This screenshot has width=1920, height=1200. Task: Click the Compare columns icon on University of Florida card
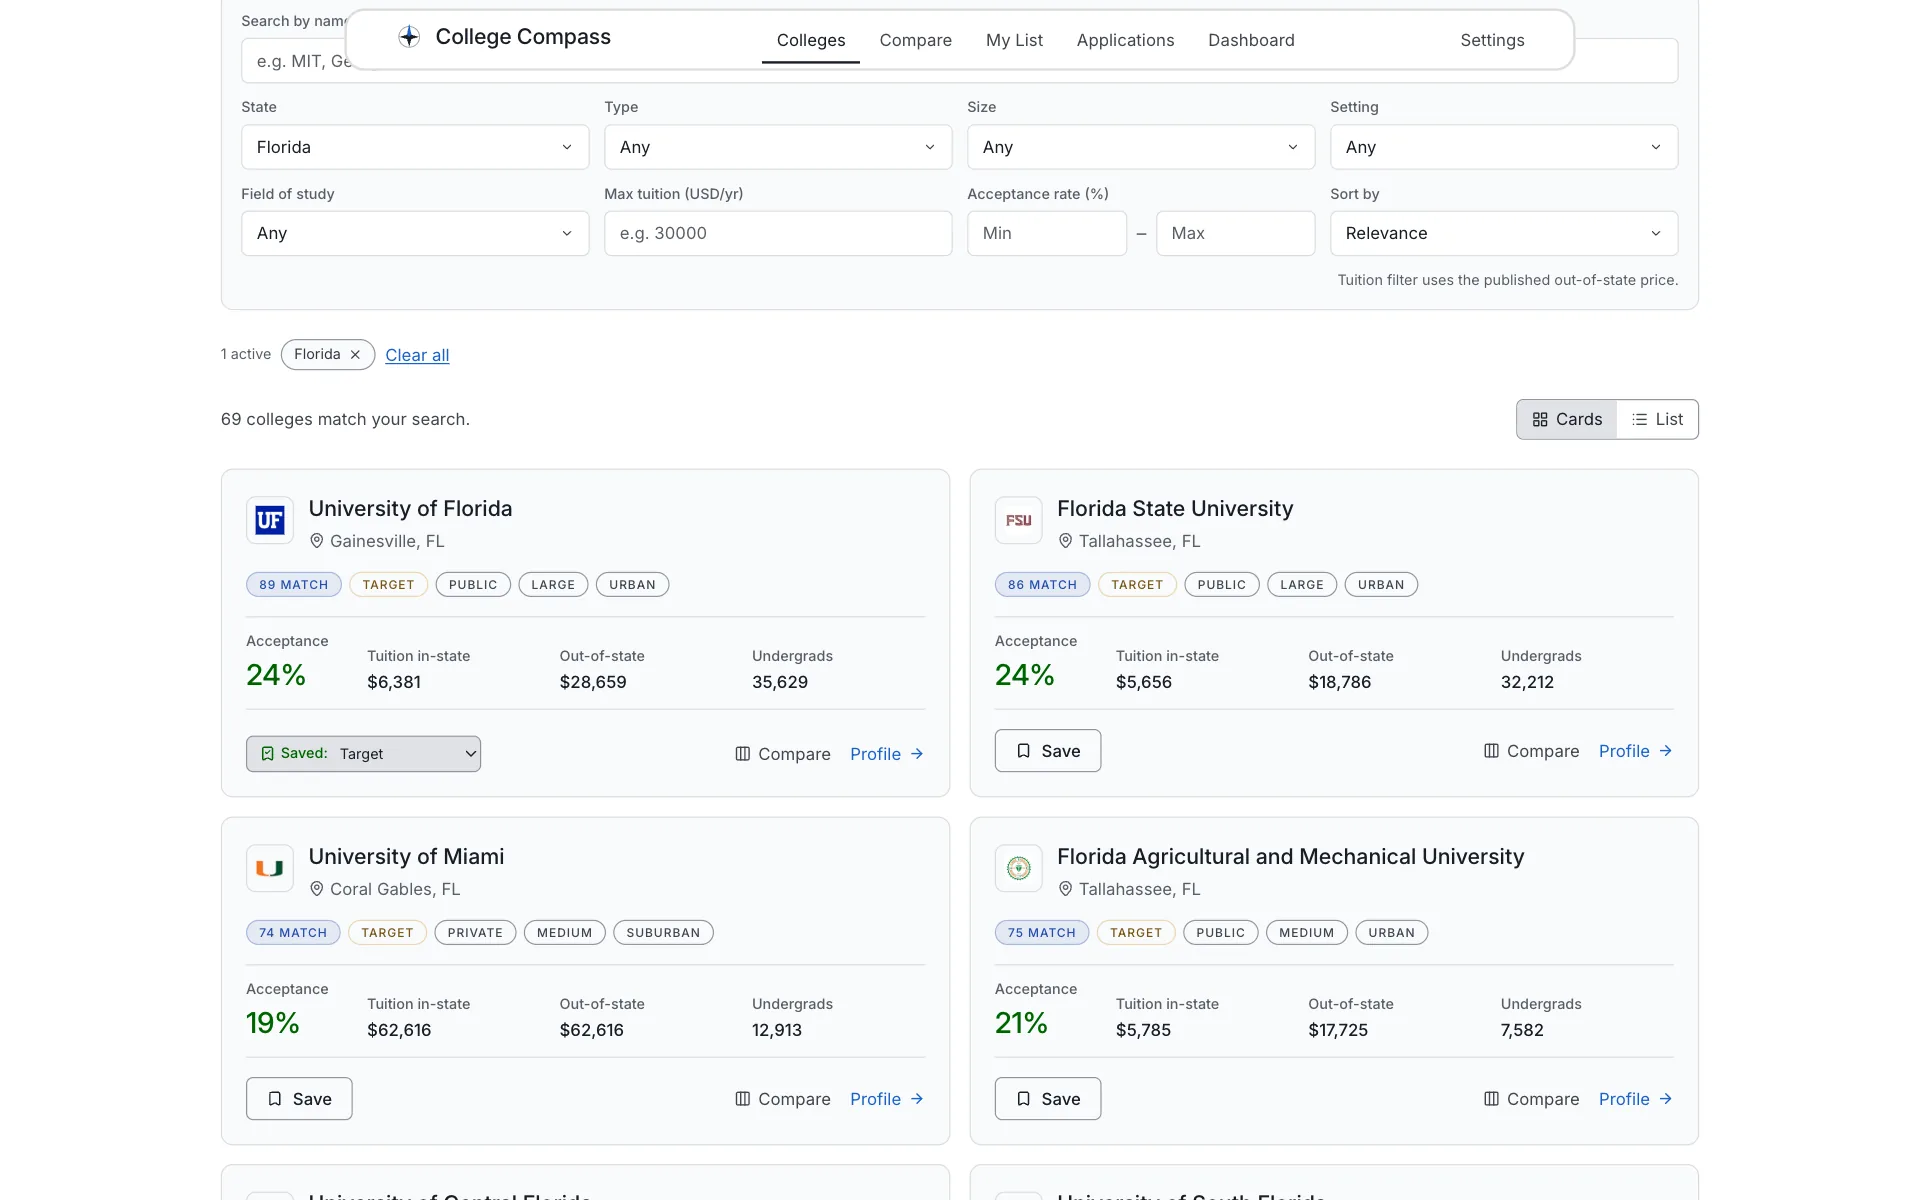coord(742,754)
